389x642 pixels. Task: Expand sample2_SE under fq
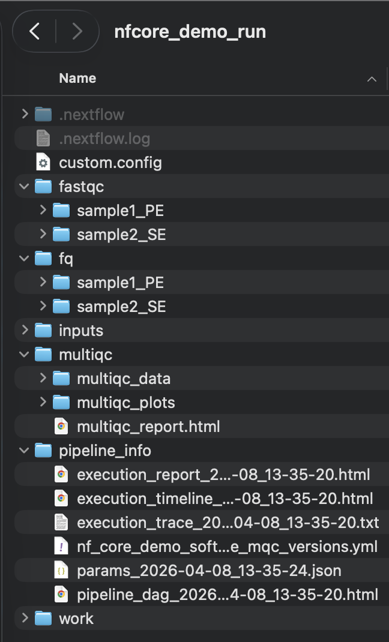43,306
